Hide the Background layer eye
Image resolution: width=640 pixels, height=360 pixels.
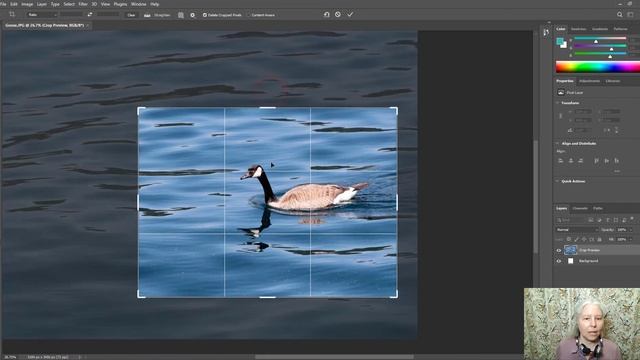(x=559, y=261)
